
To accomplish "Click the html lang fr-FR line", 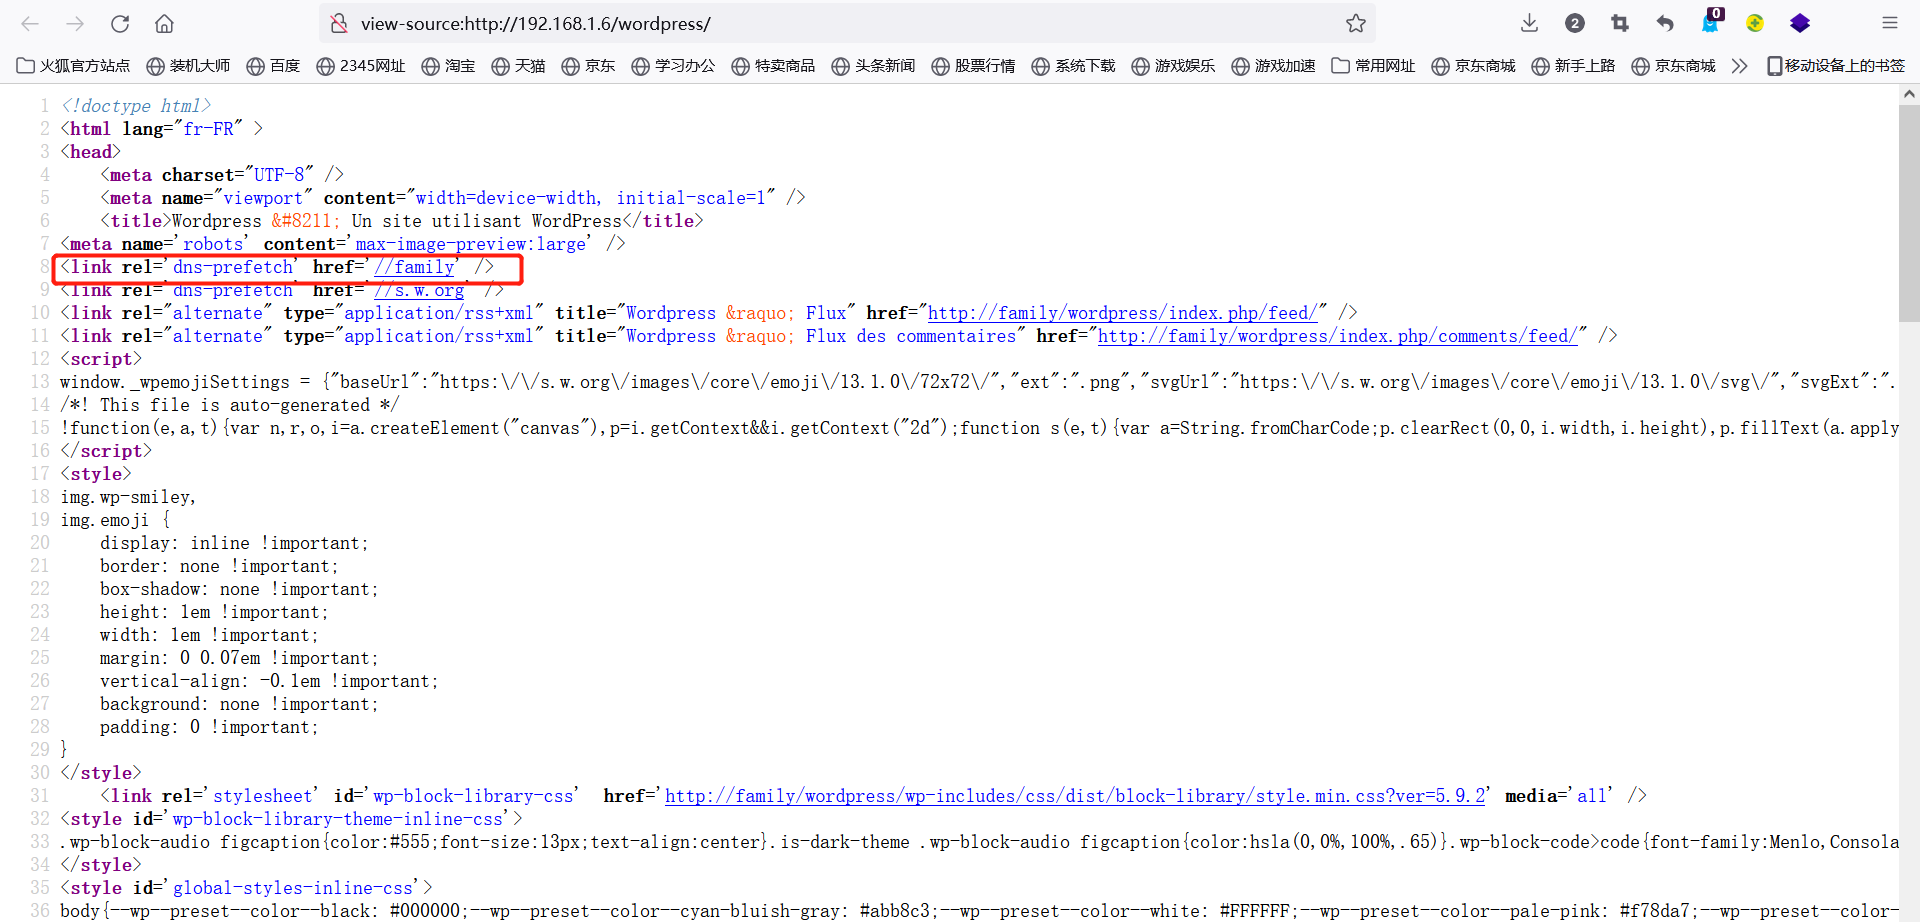I will click(x=162, y=129).
